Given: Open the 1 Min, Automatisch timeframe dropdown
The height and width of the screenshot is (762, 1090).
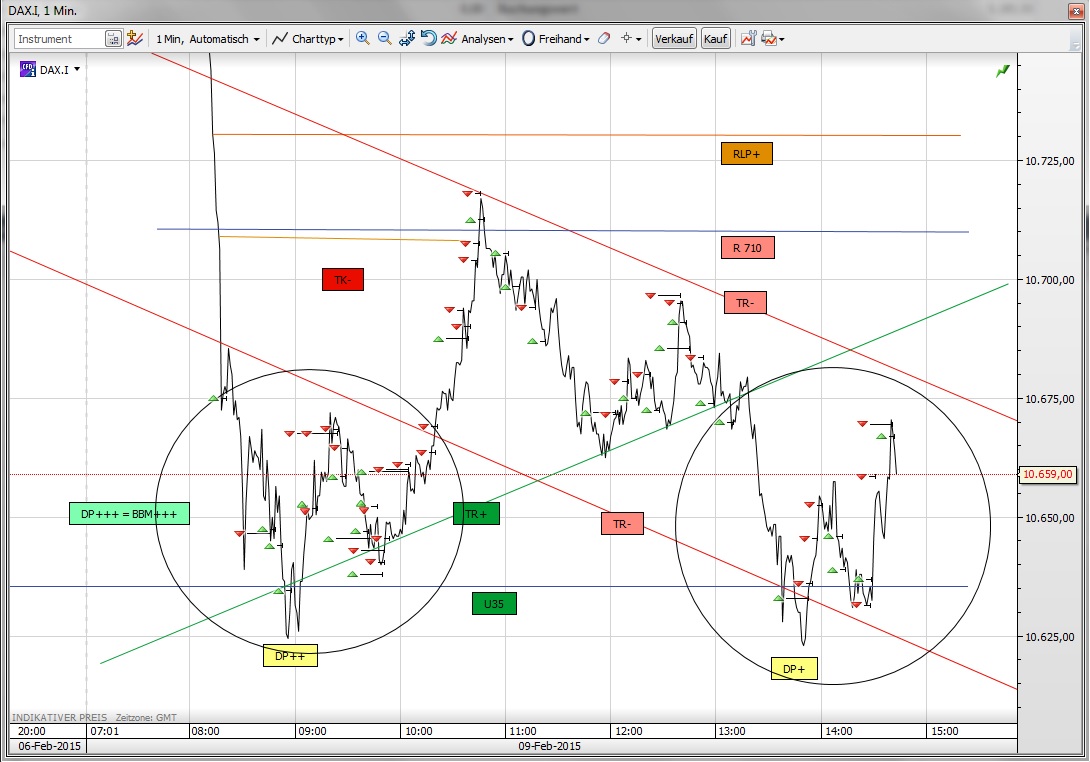Looking at the screenshot, I should pyautogui.click(x=205, y=38).
